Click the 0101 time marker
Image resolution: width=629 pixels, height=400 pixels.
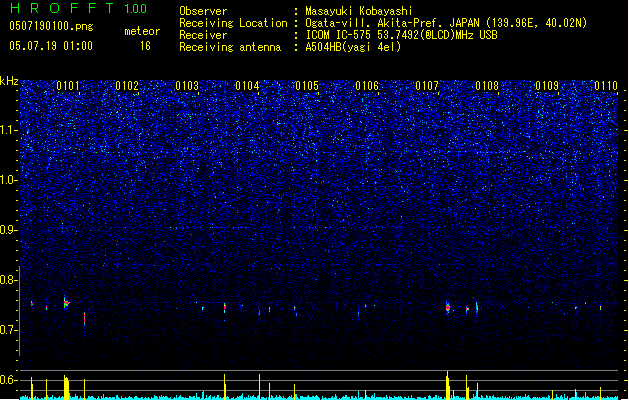coord(68,86)
